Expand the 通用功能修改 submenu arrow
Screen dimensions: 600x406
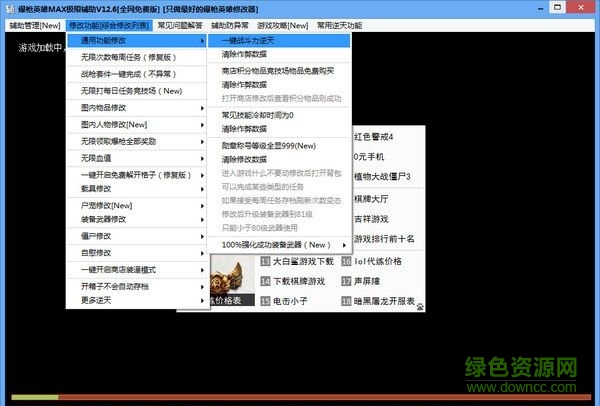click(x=202, y=41)
